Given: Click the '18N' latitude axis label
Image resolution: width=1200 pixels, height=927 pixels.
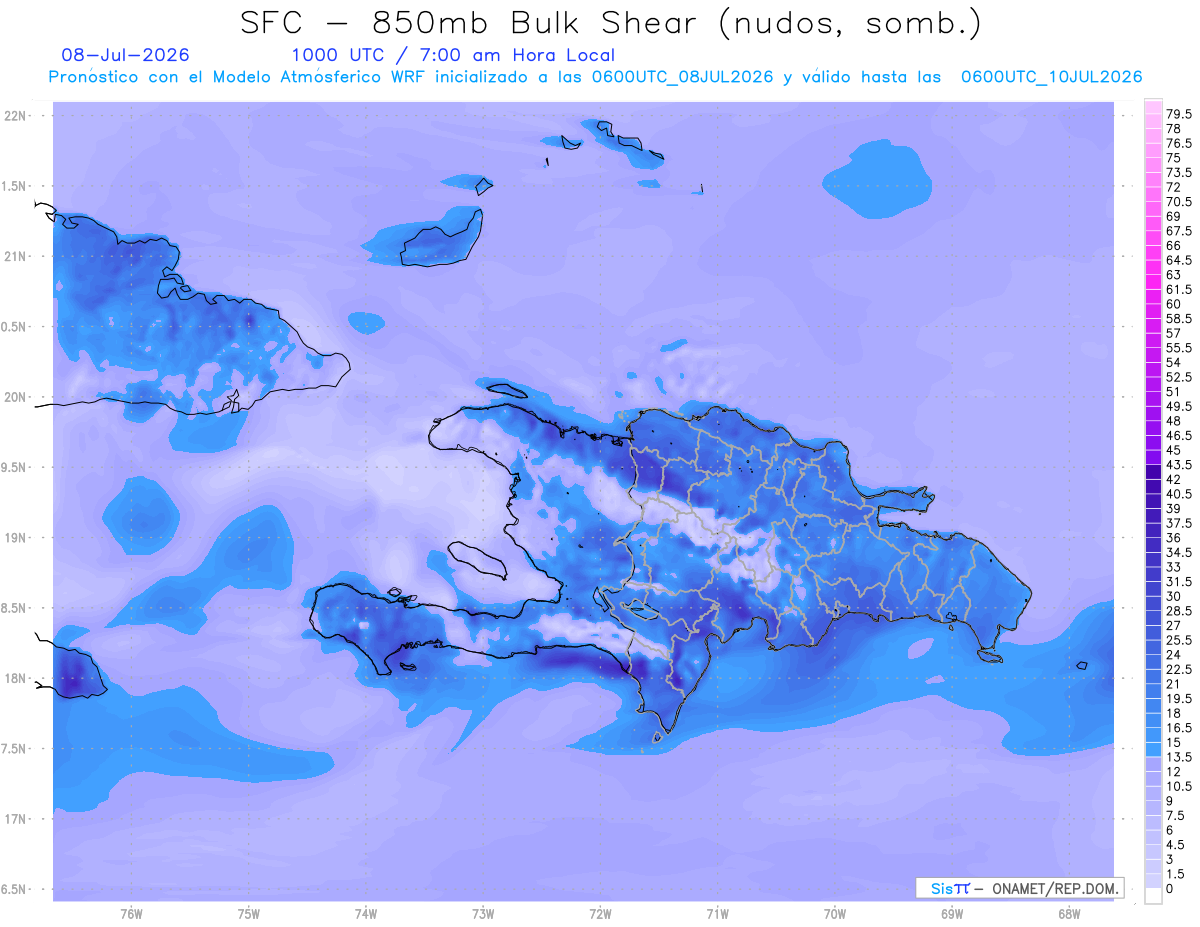Looking at the screenshot, I should pos(17,678).
